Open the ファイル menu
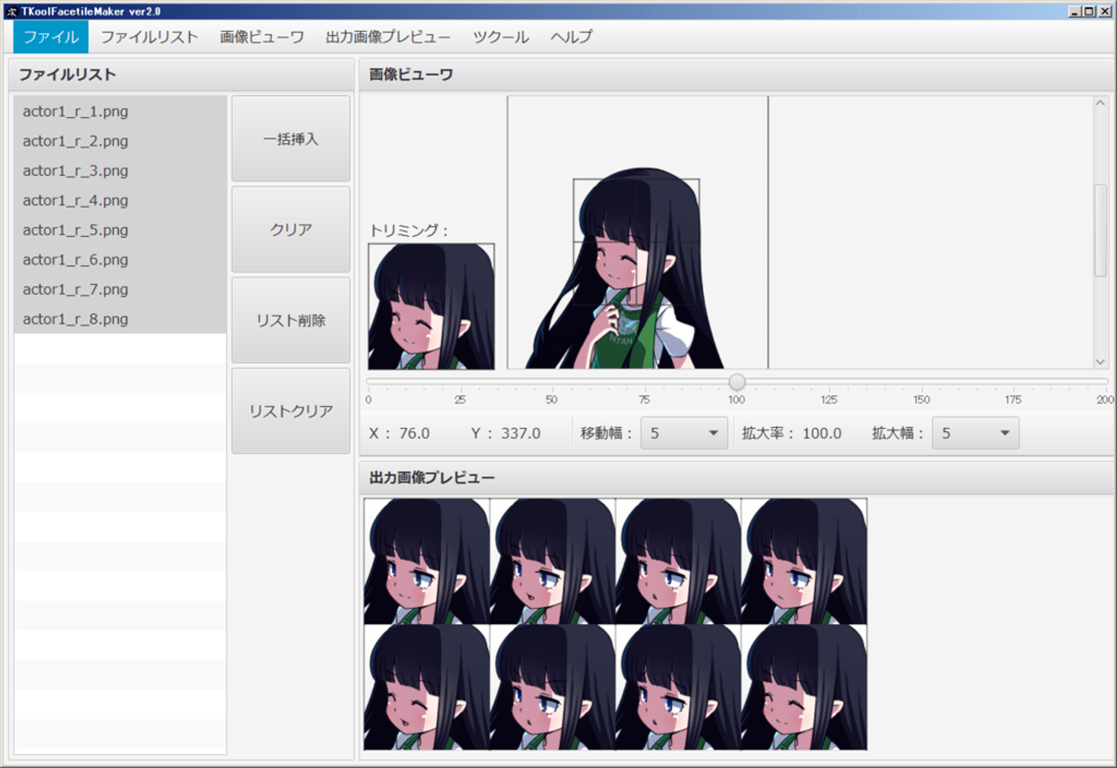Image resolution: width=1117 pixels, height=768 pixels. coord(48,36)
